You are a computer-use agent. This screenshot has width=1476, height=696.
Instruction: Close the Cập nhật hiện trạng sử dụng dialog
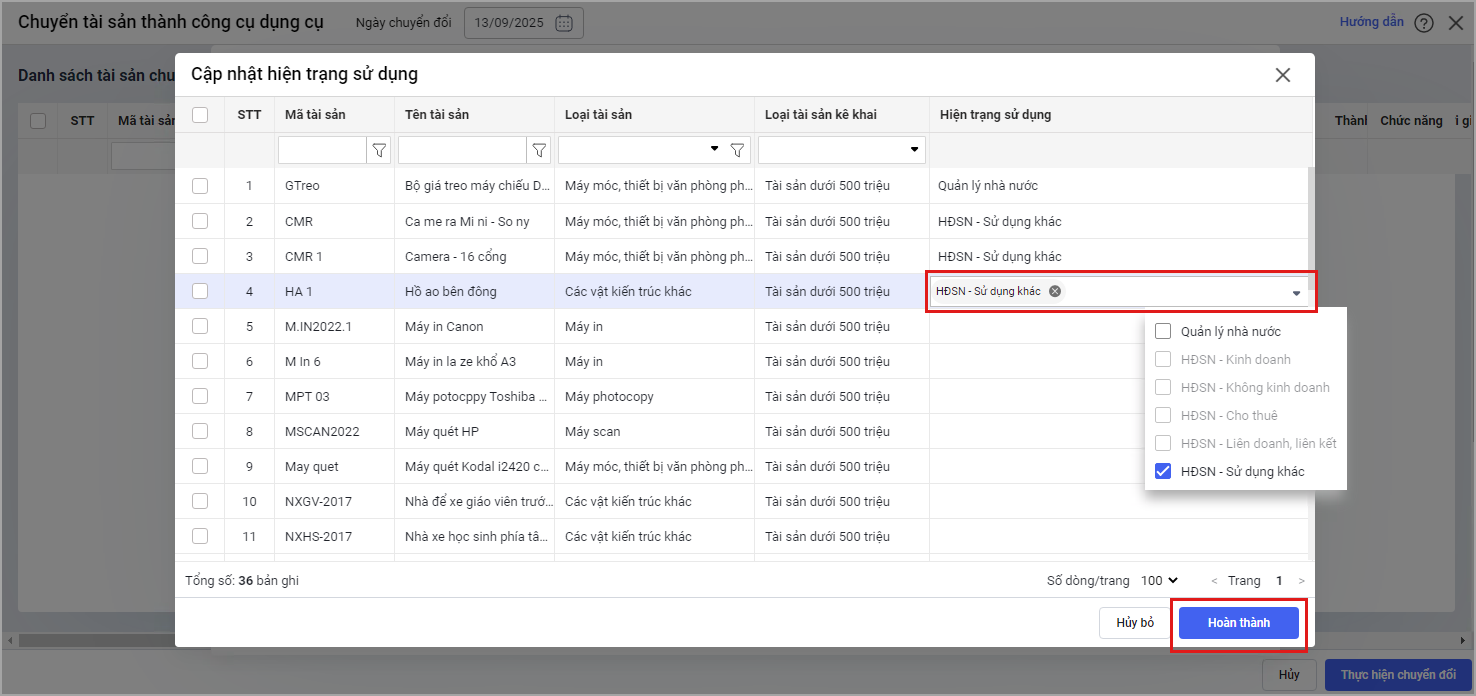[x=1282, y=75]
